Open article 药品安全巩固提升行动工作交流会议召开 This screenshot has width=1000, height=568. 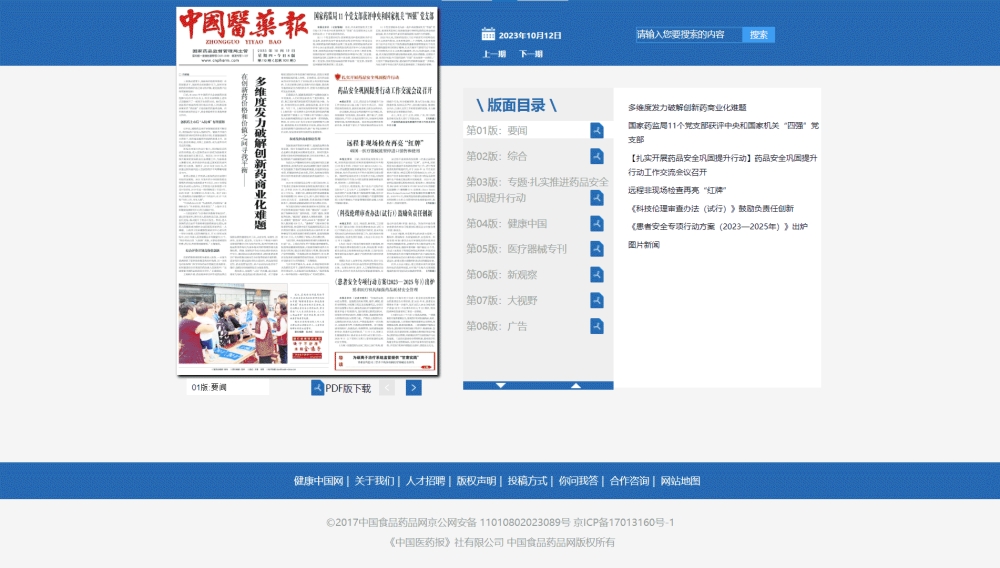(723, 165)
